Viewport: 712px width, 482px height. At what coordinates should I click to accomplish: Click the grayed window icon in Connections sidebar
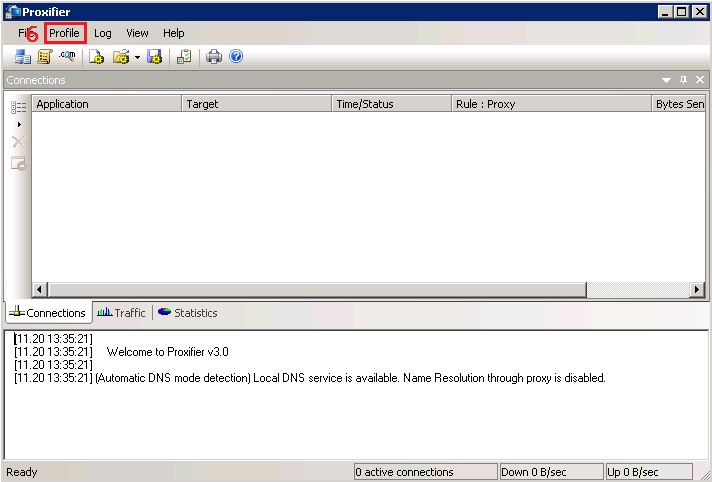tap(19, 163)
